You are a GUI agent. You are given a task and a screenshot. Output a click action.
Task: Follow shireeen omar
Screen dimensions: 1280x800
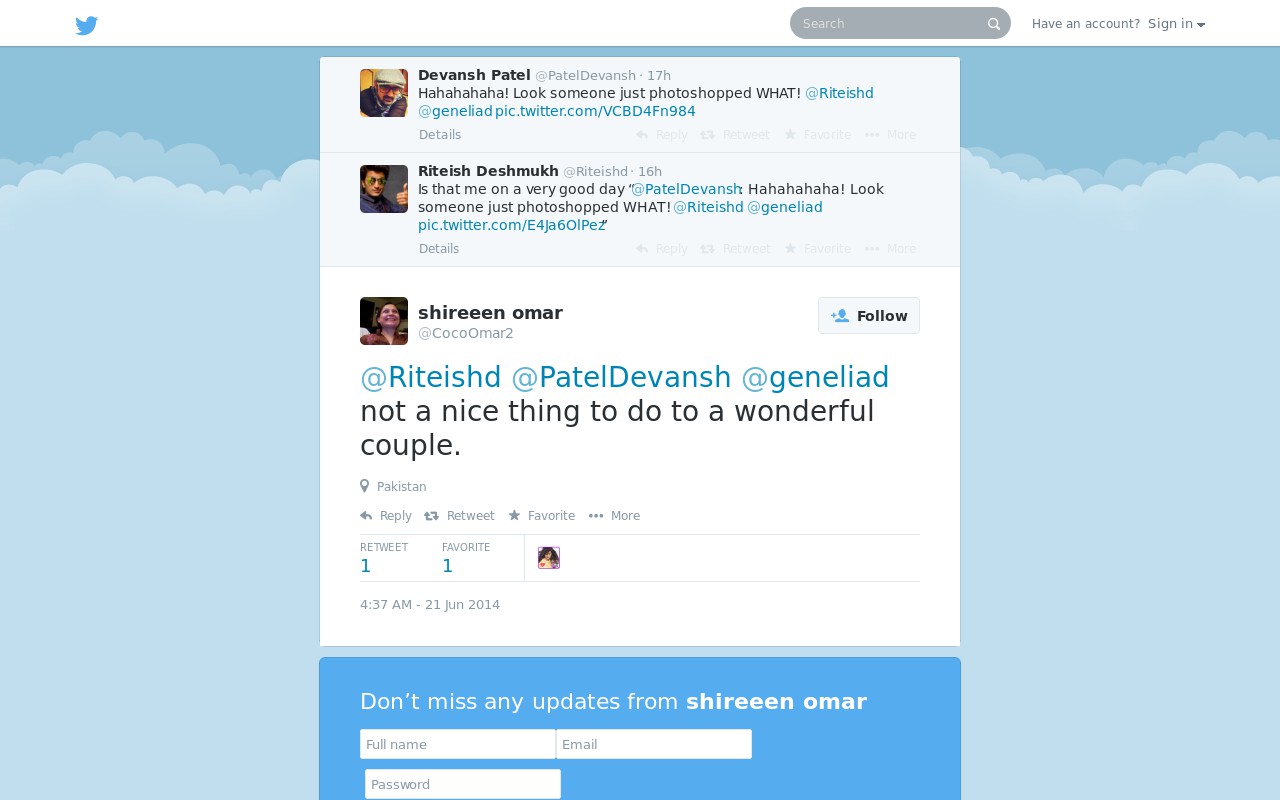869,316
